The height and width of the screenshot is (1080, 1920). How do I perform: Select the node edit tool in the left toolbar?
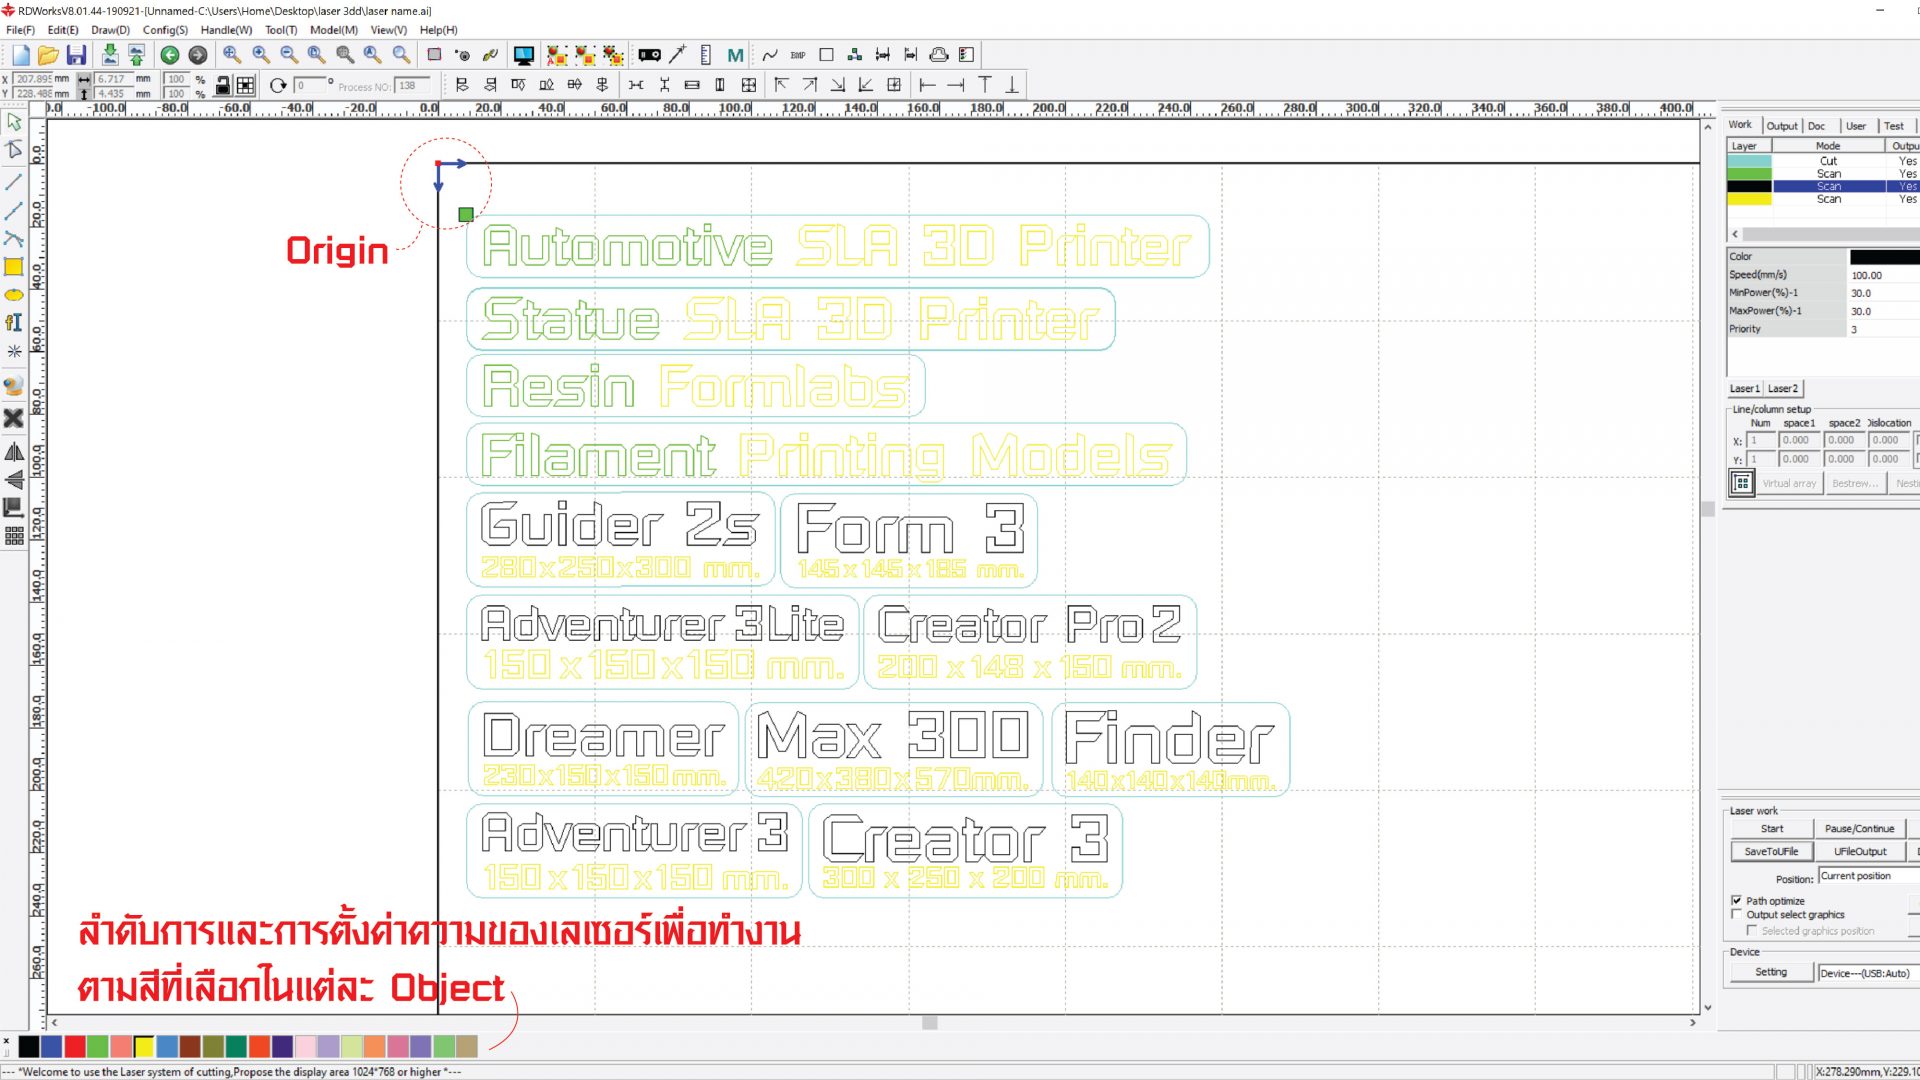(14, 150)
